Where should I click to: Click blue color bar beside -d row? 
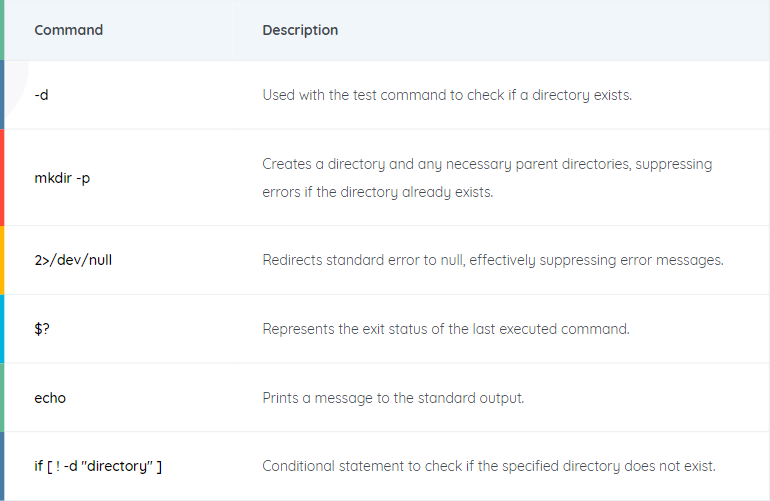2,95
